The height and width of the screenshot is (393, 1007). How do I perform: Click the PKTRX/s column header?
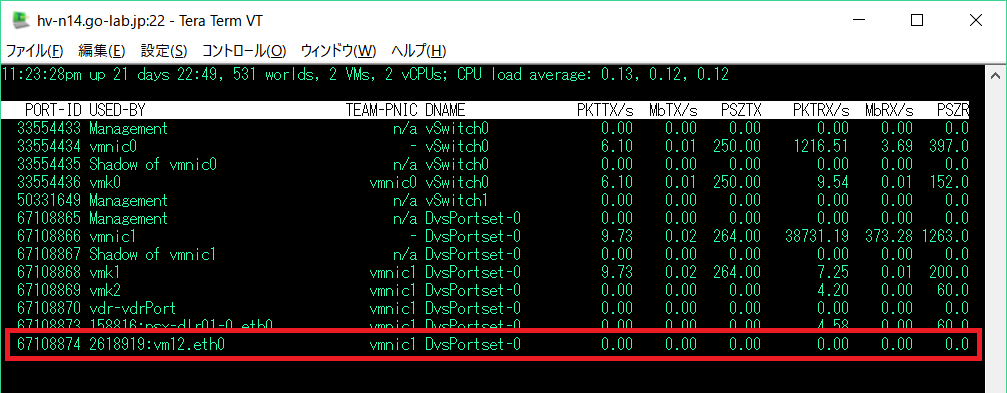821,110
